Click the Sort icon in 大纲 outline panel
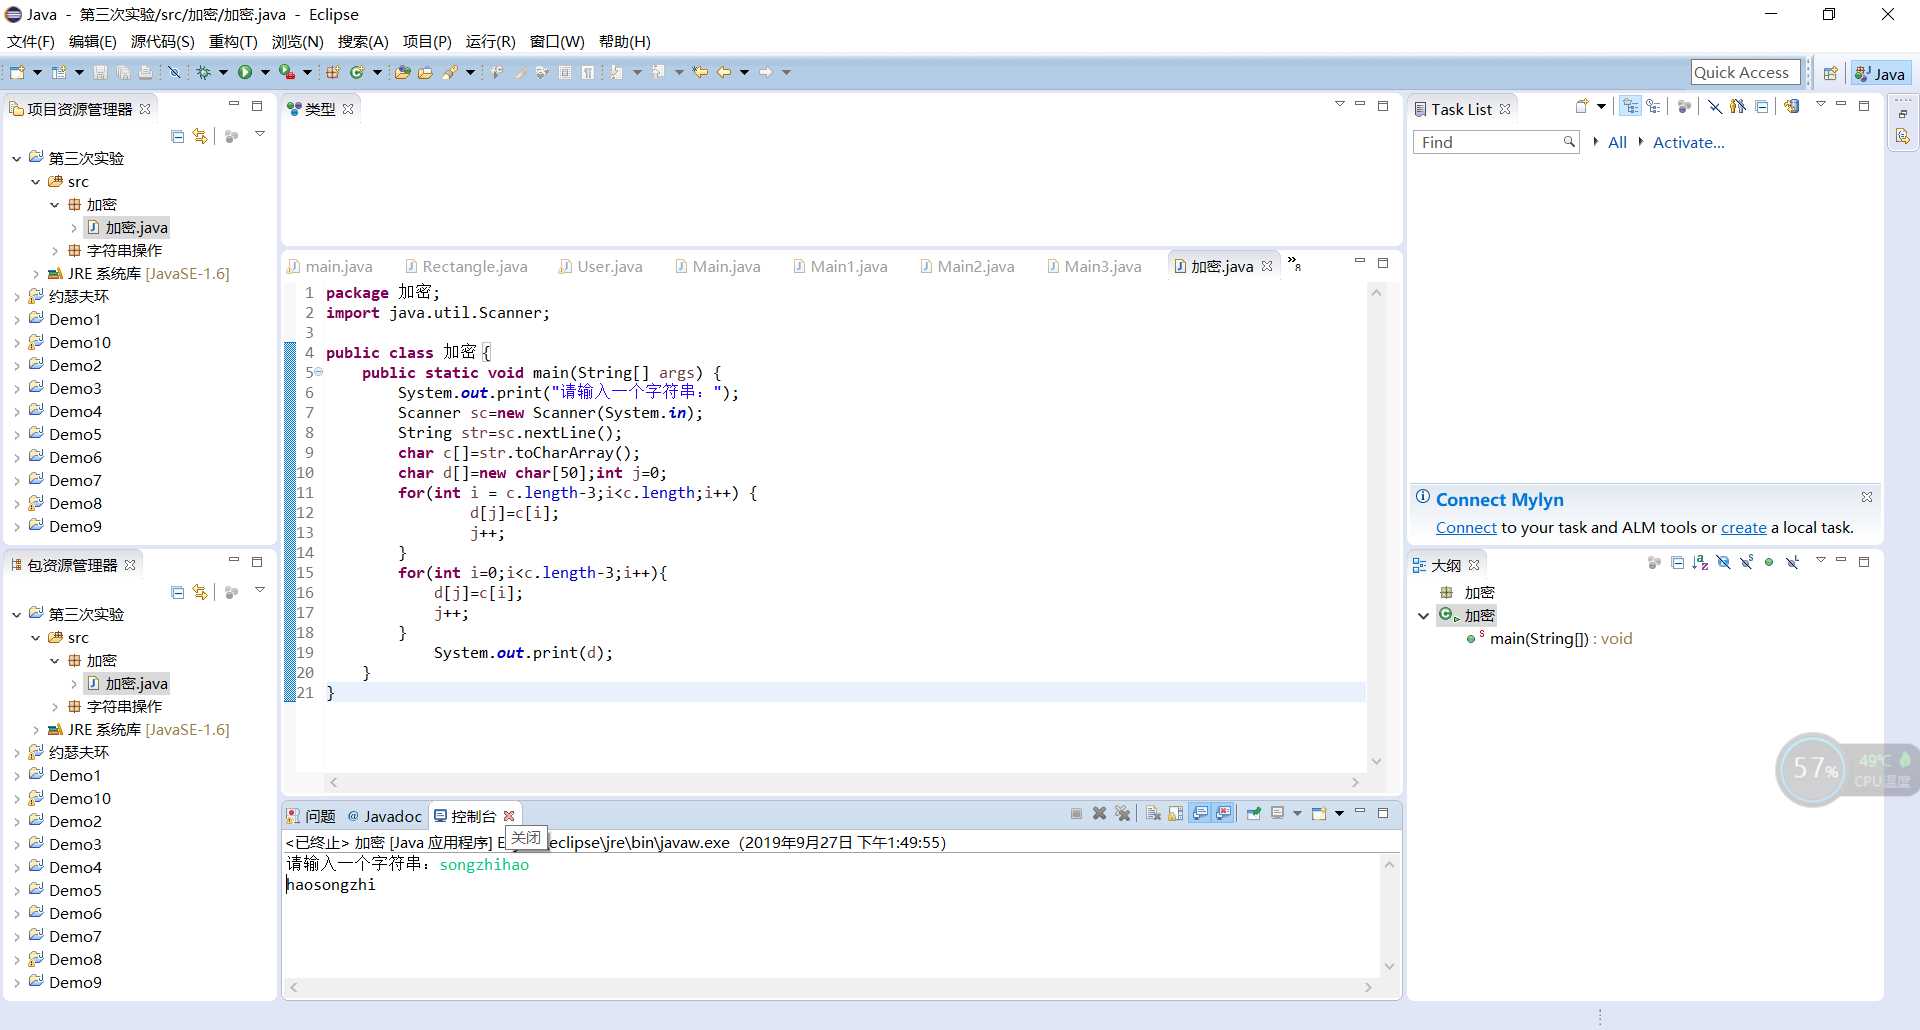The height and width of the screenshot is (1030, 1920). click(x=1700, y=563)
